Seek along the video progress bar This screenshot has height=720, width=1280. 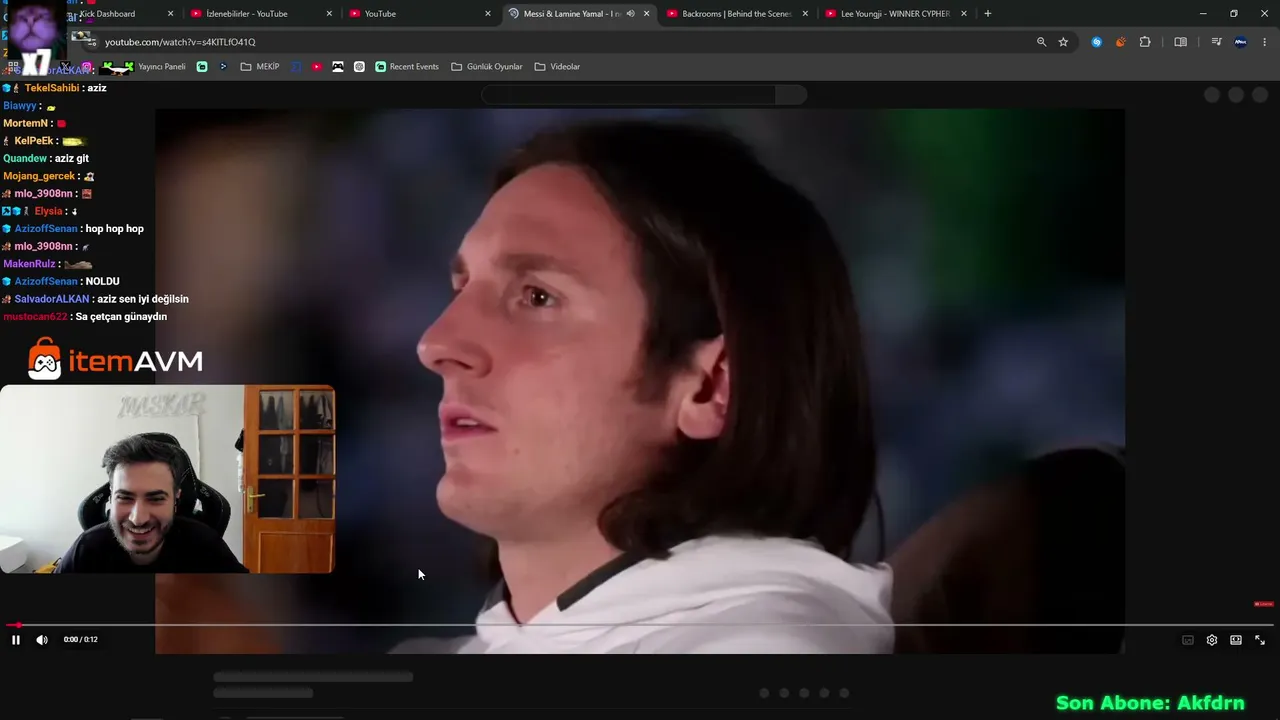(x=640, y=625)
